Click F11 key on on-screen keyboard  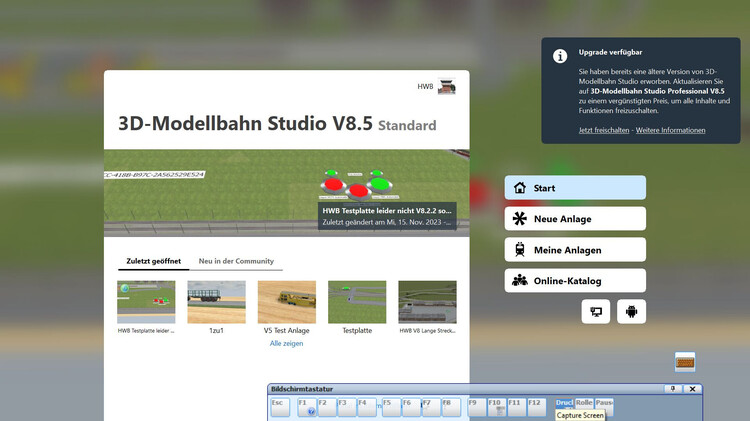point(517,407)
